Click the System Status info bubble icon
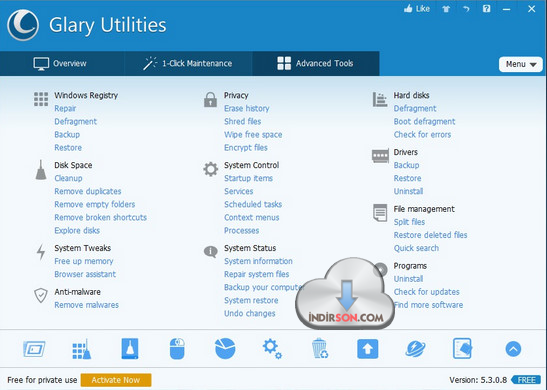 click(211, 251)
